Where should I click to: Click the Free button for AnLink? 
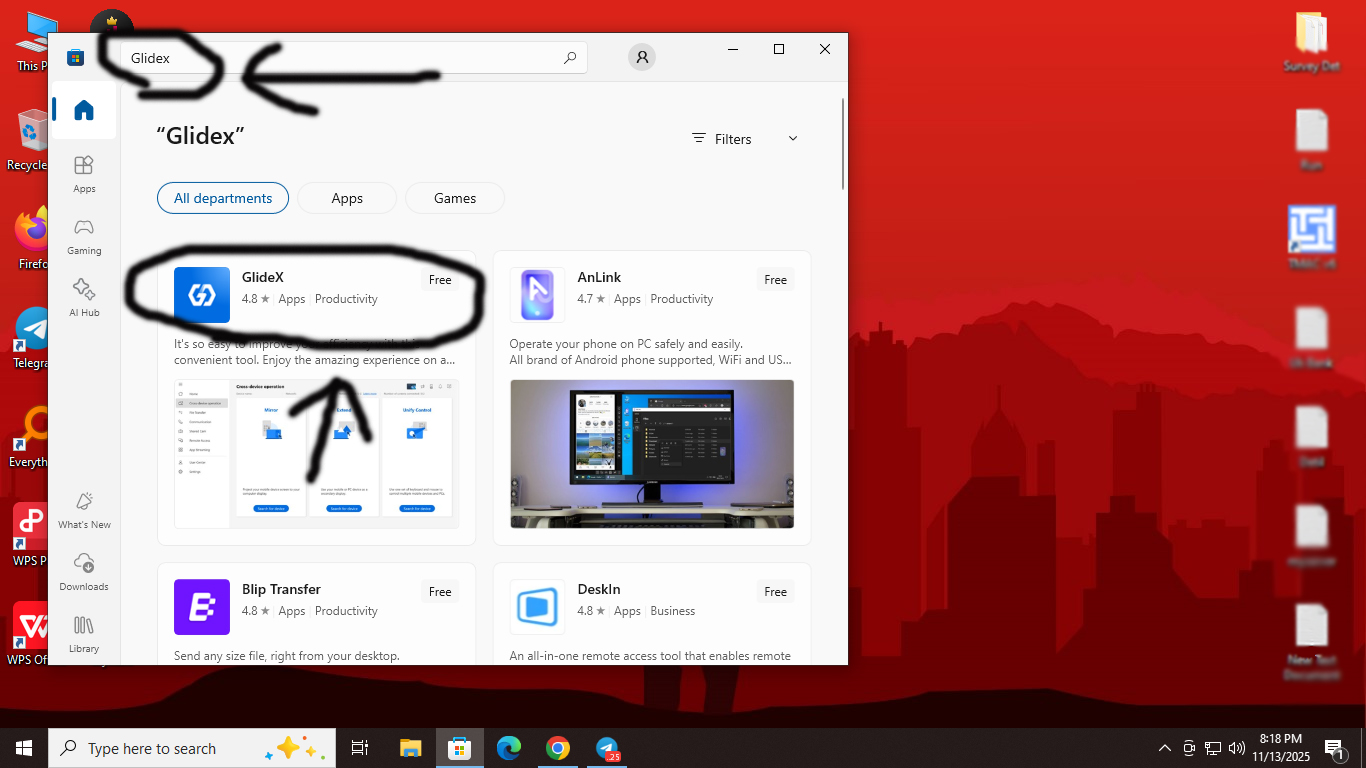(776, 280)
